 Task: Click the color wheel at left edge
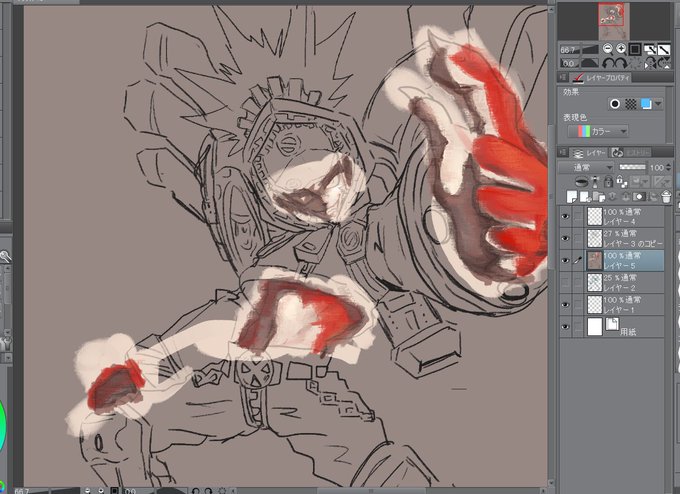pos(2,428)
